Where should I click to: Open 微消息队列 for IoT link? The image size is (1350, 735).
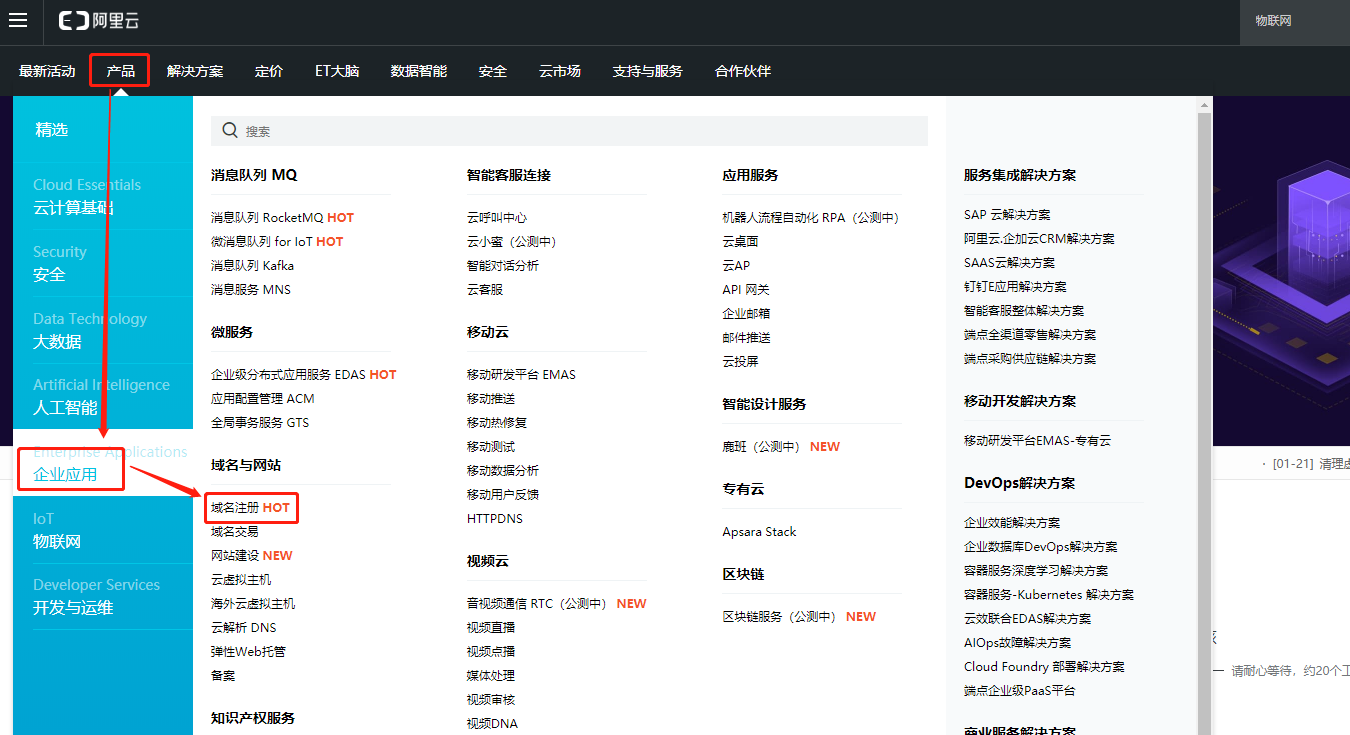point(262,241)
